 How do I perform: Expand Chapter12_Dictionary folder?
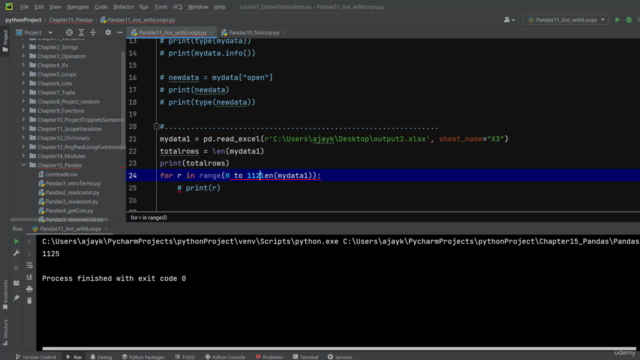coord(23,138)
